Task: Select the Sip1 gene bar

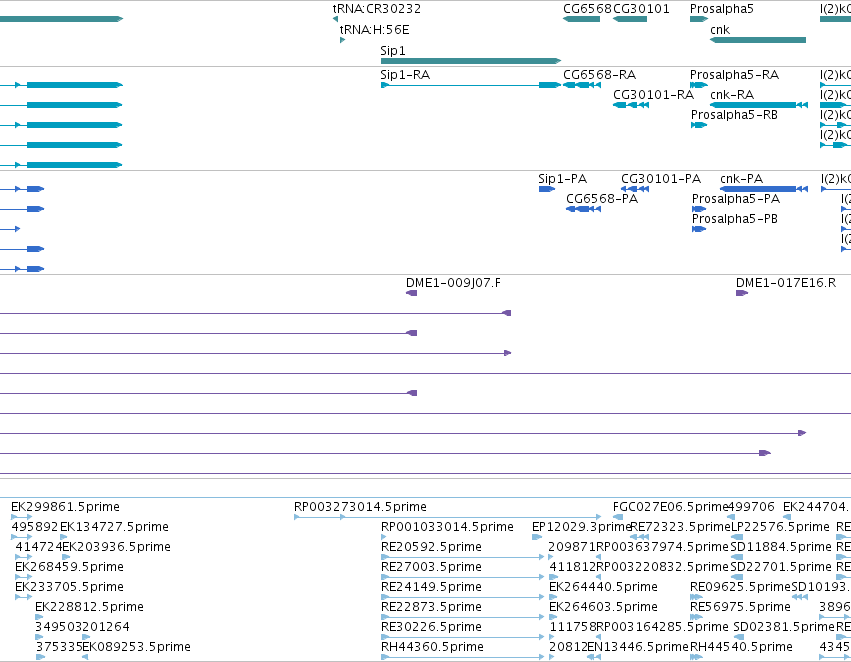Action: pyautogui.click(x=471, y=61)
